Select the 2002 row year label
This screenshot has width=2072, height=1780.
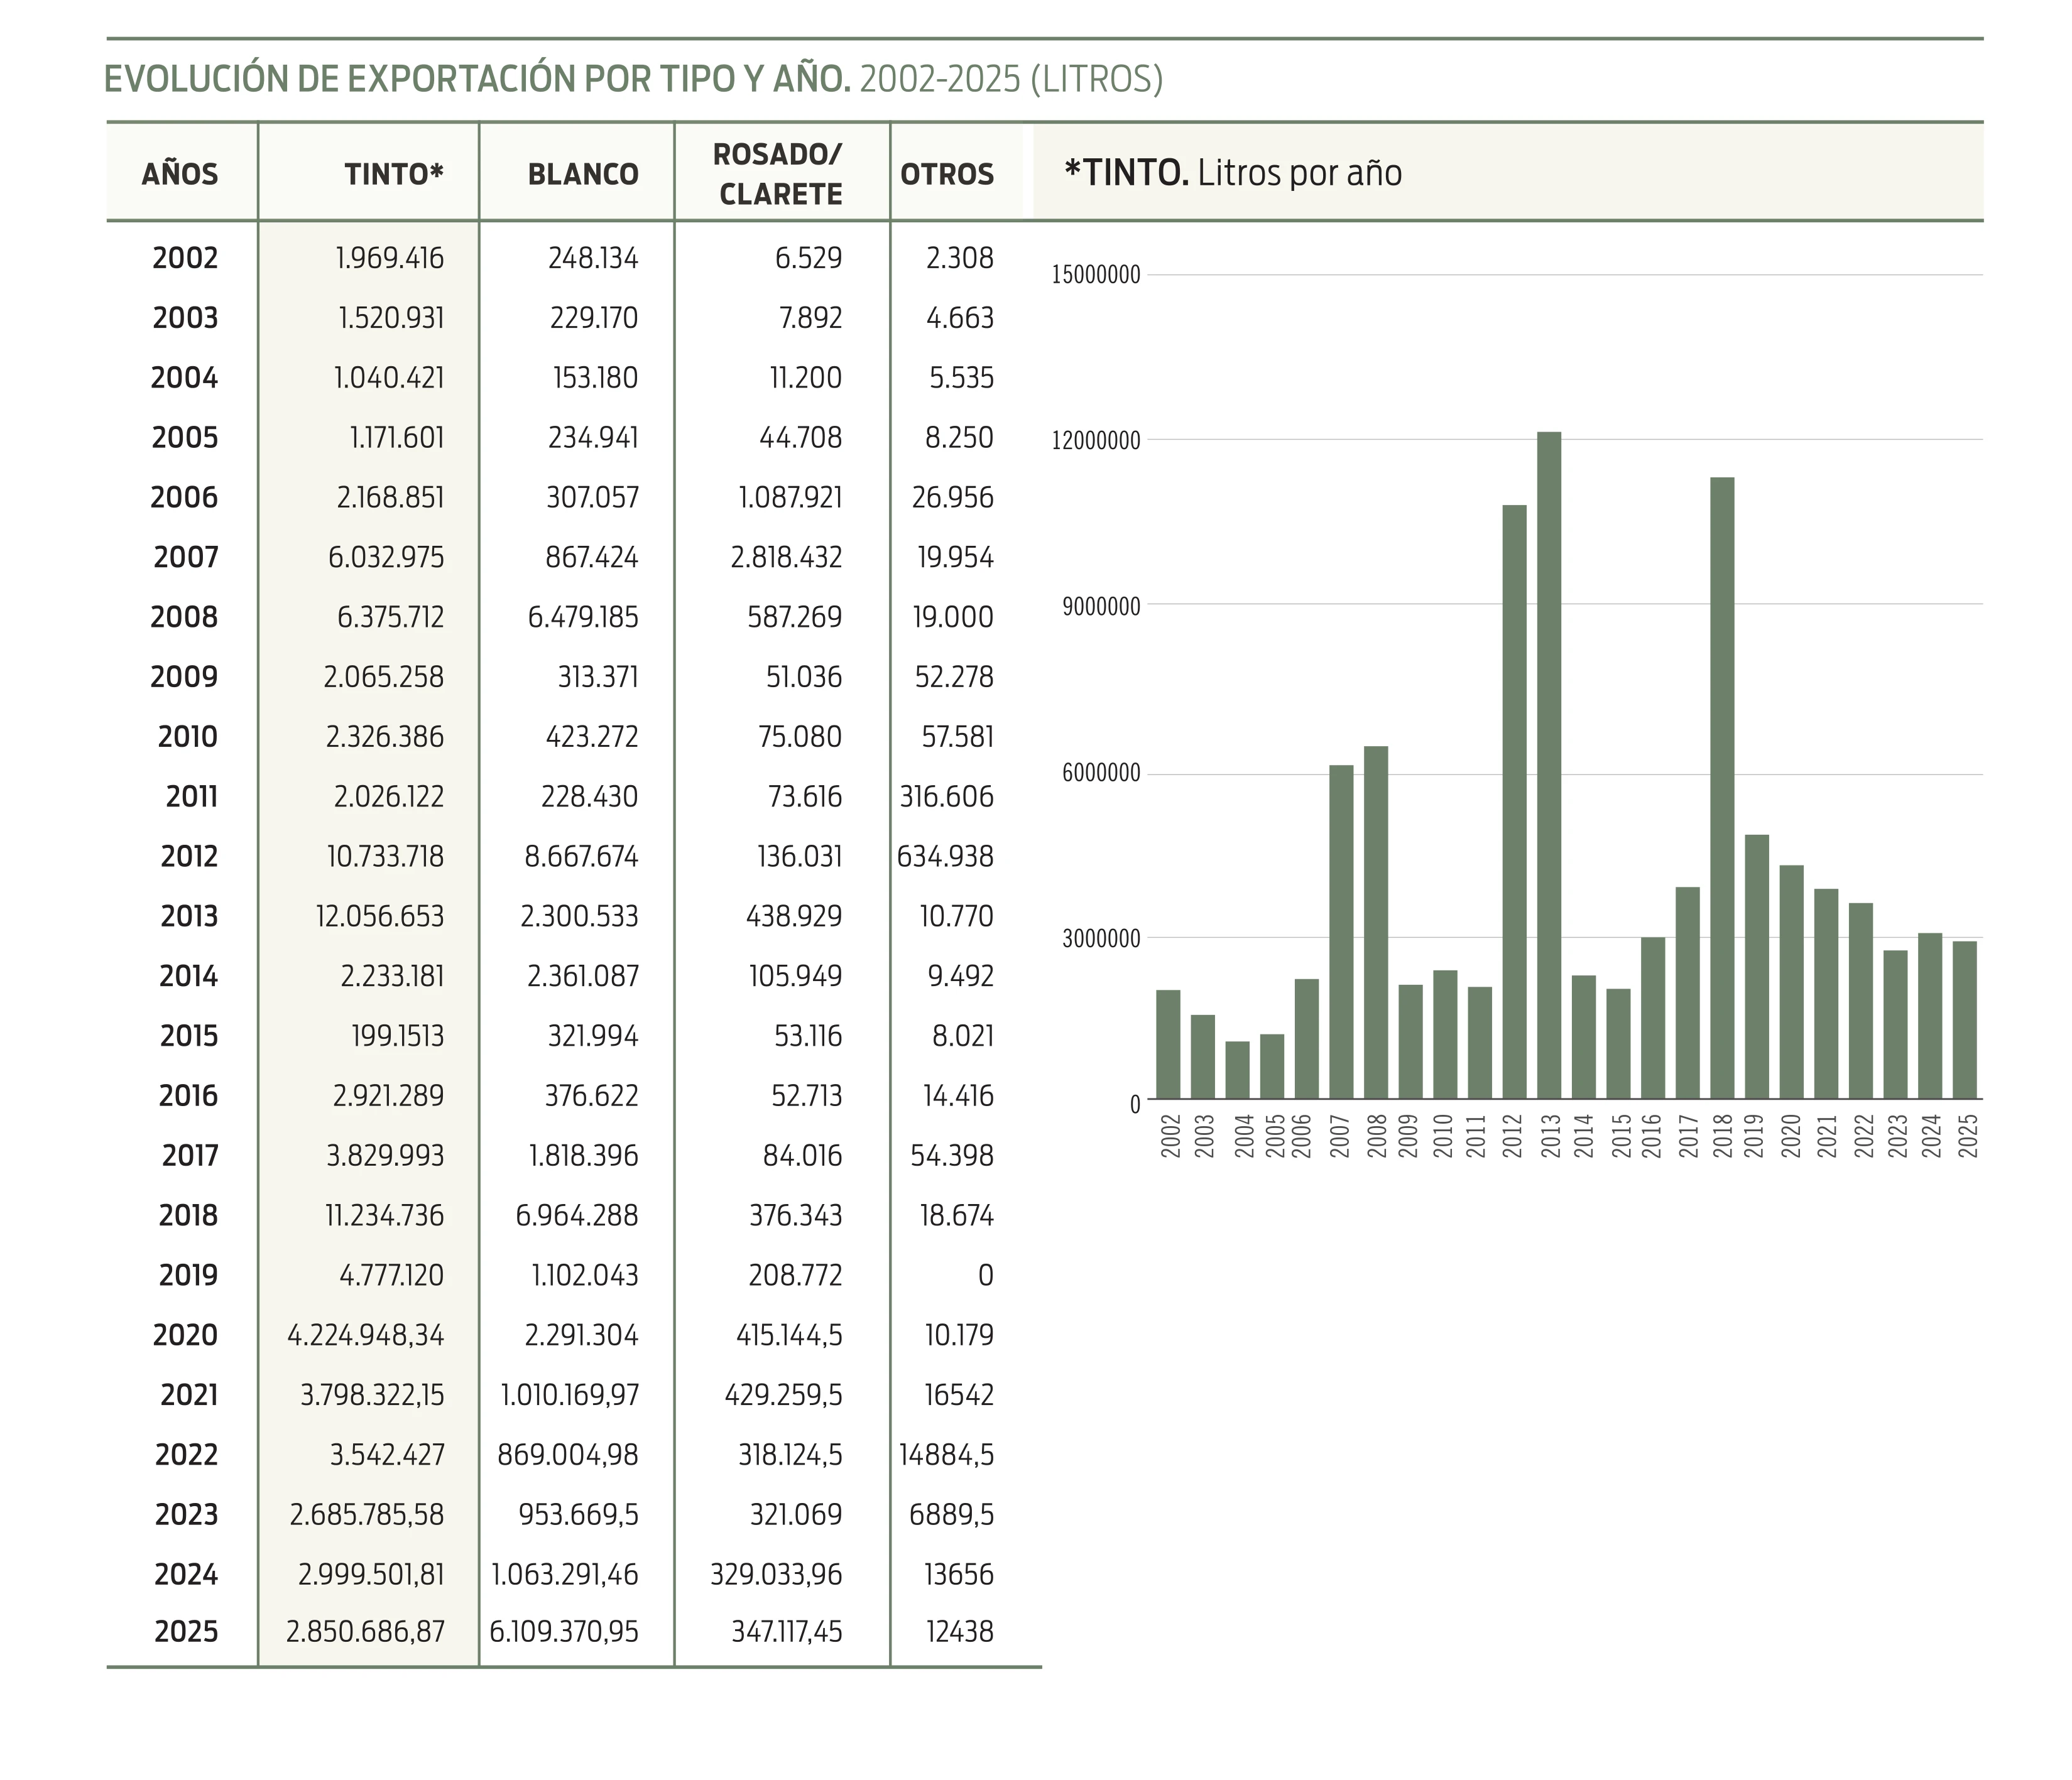(185, 258)
